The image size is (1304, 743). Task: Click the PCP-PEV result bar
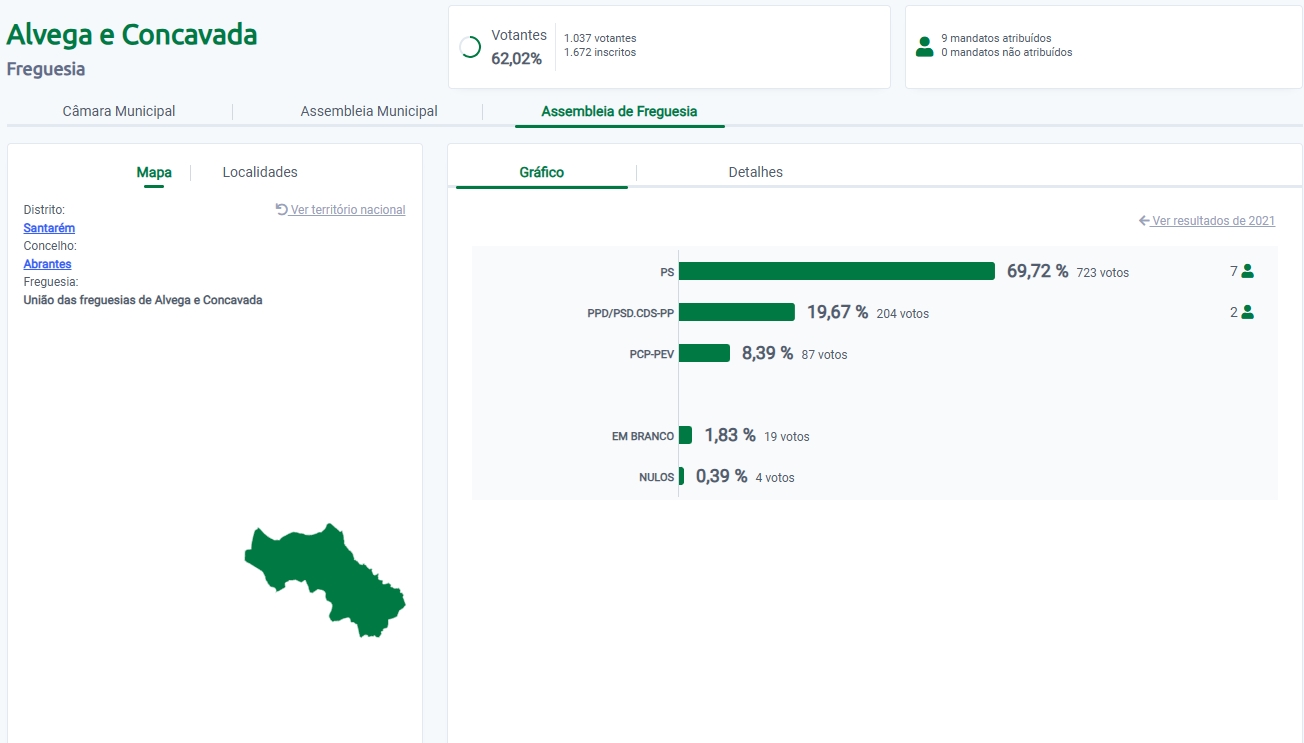click(704, 353)
